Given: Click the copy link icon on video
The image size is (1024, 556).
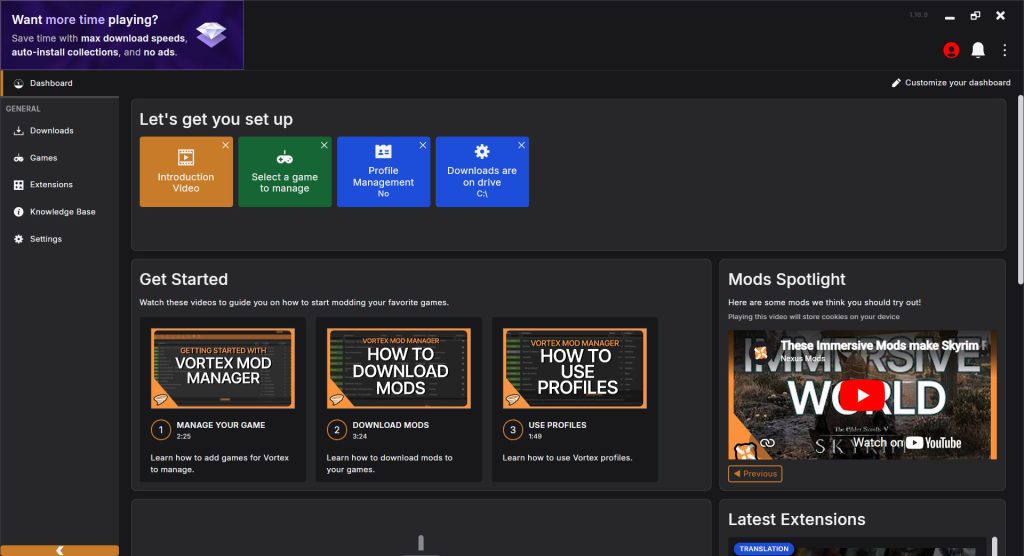Looking at the screenshot, I should pyautogui.click(x=767, y=443).
